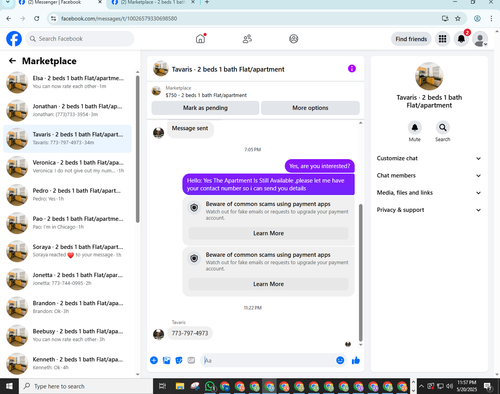This screenshot has width=500, height=394.
Task: Attach a photo using the image icon
Action: [166, 360]
